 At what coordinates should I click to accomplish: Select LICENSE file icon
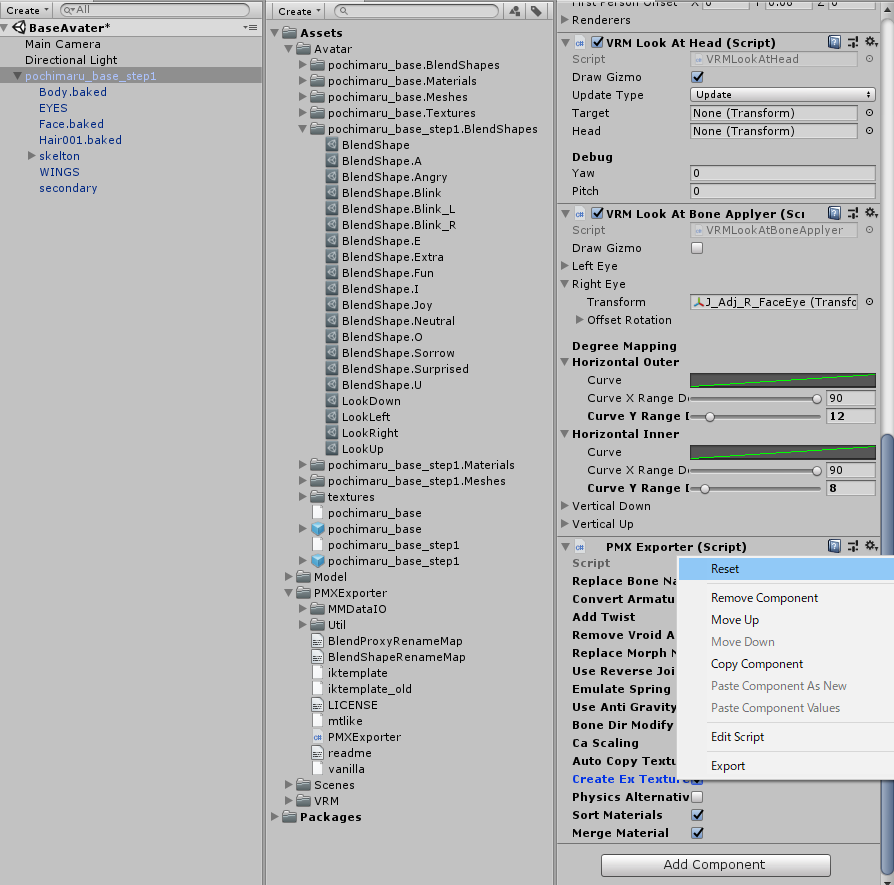point(318,705)
